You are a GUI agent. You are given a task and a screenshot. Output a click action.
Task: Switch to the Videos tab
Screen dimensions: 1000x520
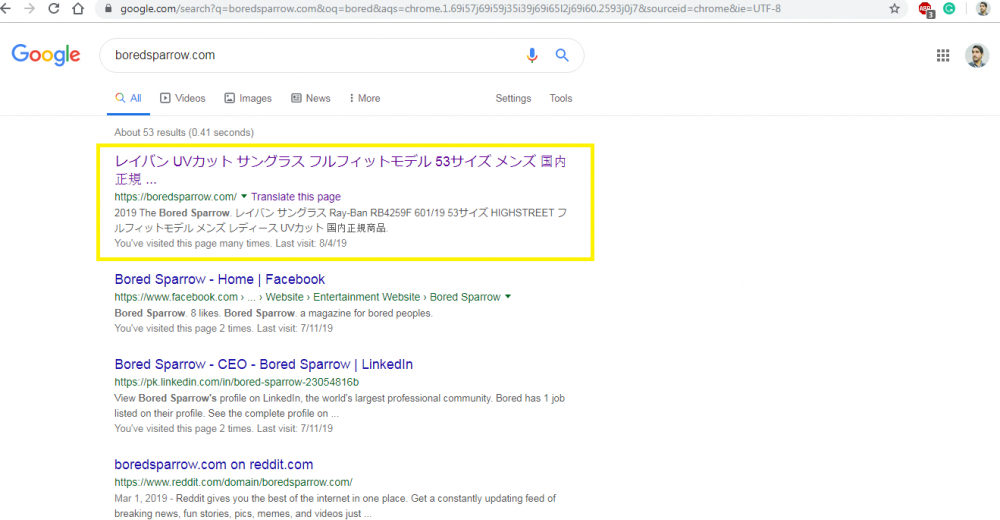(182, 98)
